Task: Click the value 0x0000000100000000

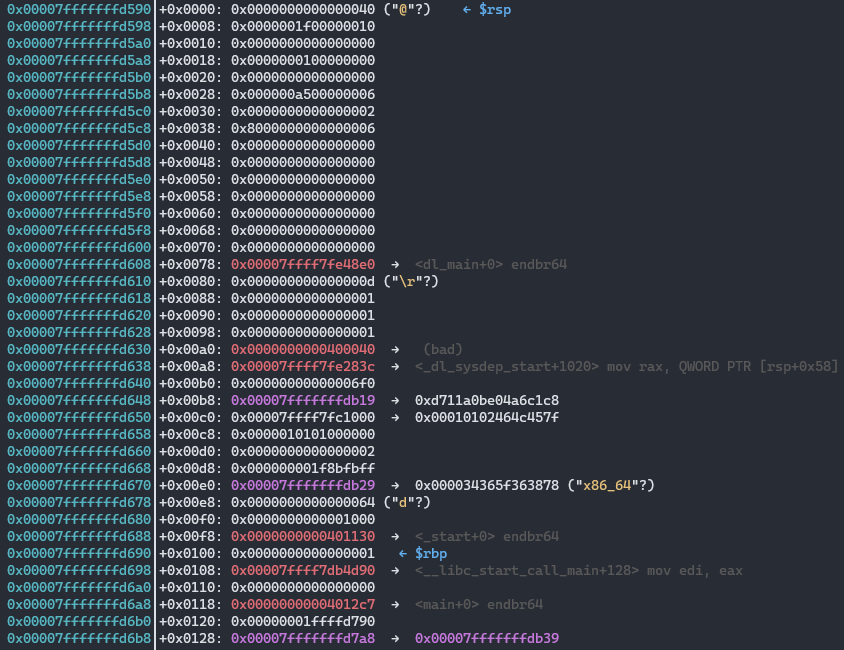Action: coord(303,60)
